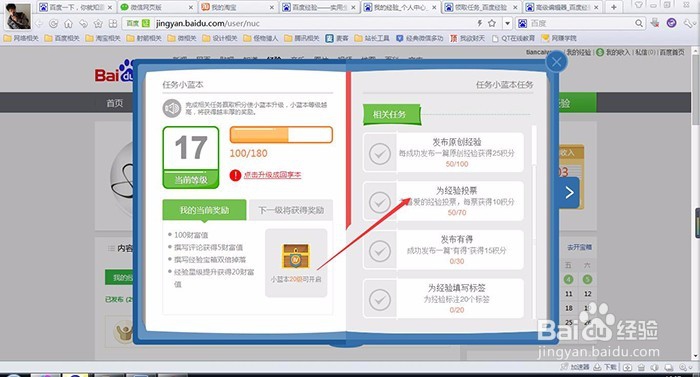The width and height of the screenshot is (700, 377).
Task: Click the search magnifier icon
Action: (639, 23)
